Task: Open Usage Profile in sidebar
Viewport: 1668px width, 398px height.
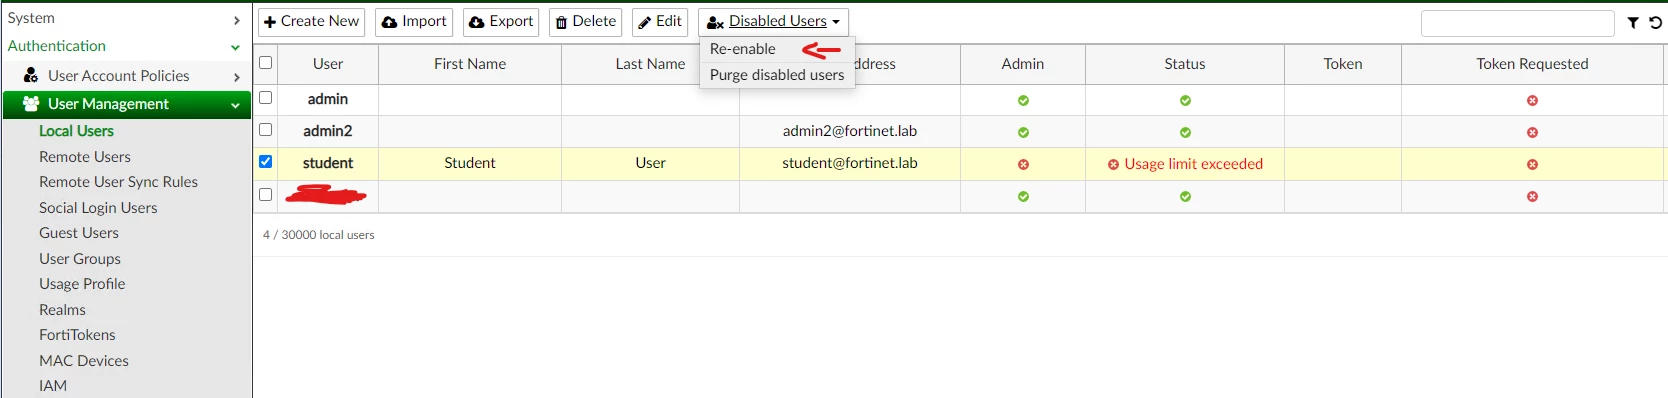Action: (82, 284)
